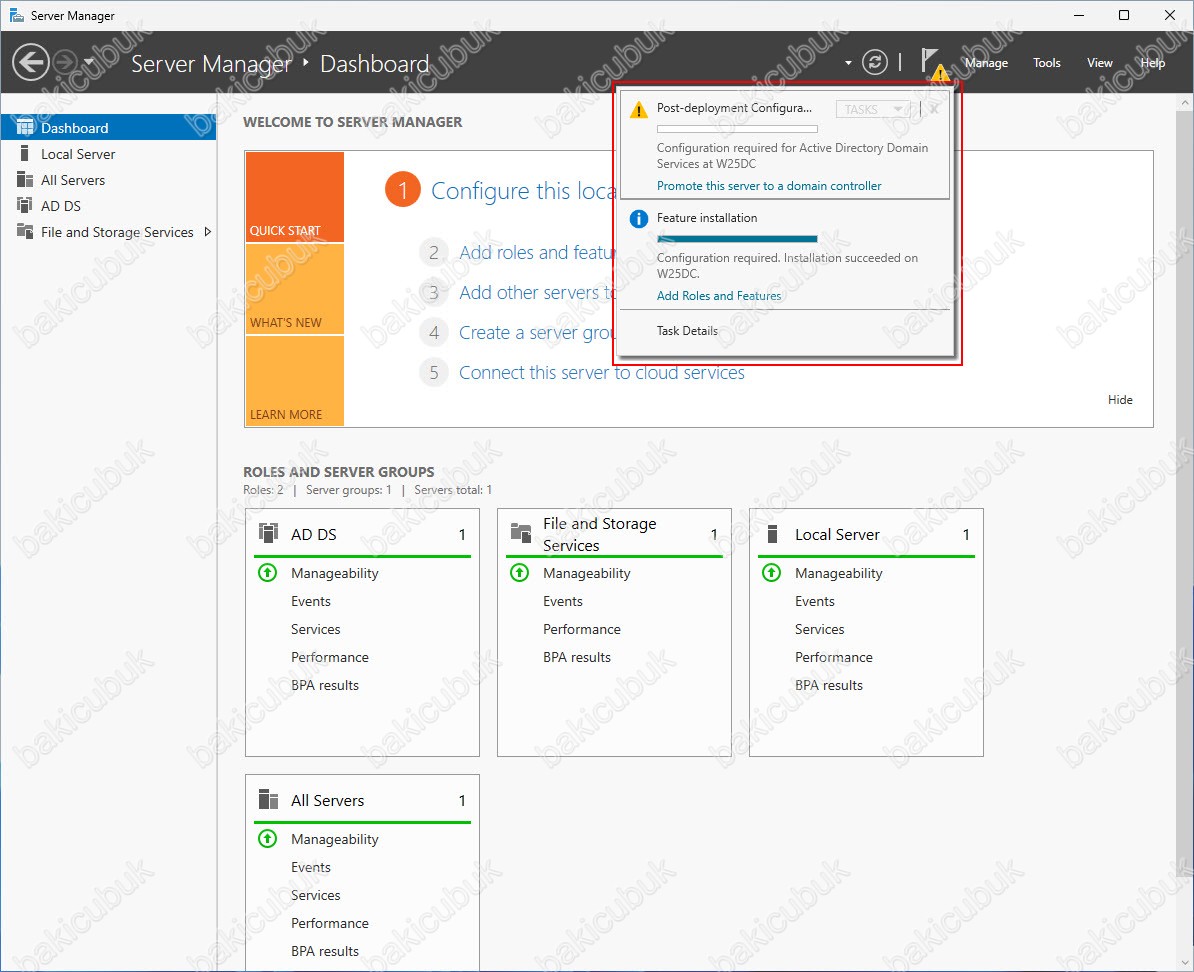Open Events in File and Storage Services tile

(563, 601)
